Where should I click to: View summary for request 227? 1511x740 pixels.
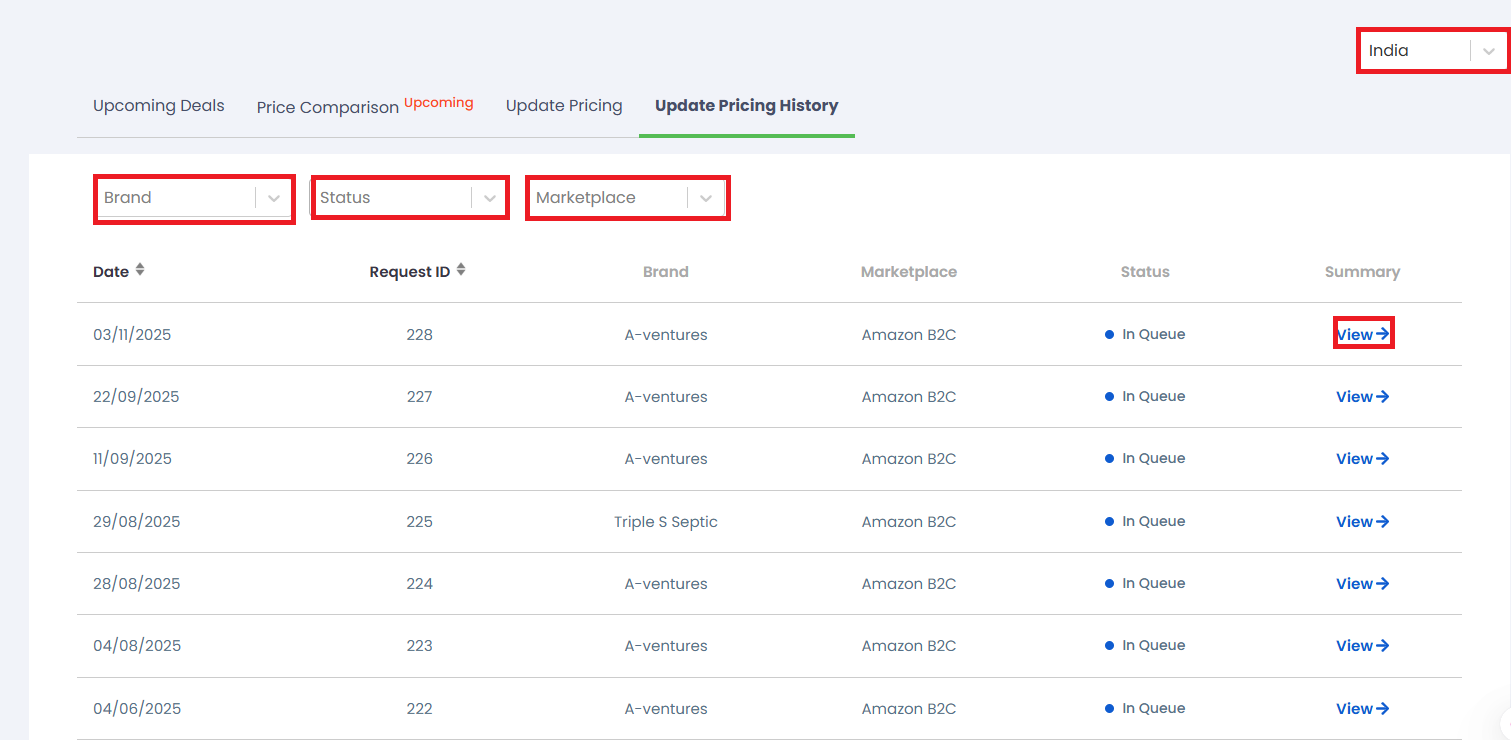click(x=1362, y=397)
